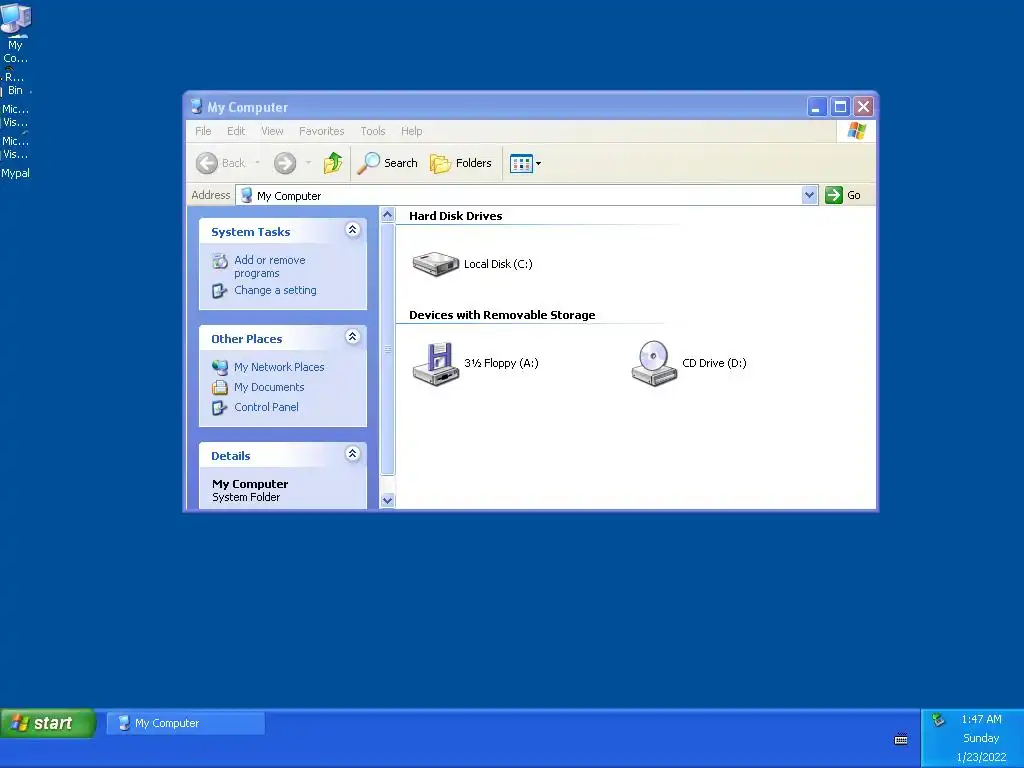This screenshot has height=768, width=1024.
Task: Click the Start button
Action: click(x=48, y=724)
